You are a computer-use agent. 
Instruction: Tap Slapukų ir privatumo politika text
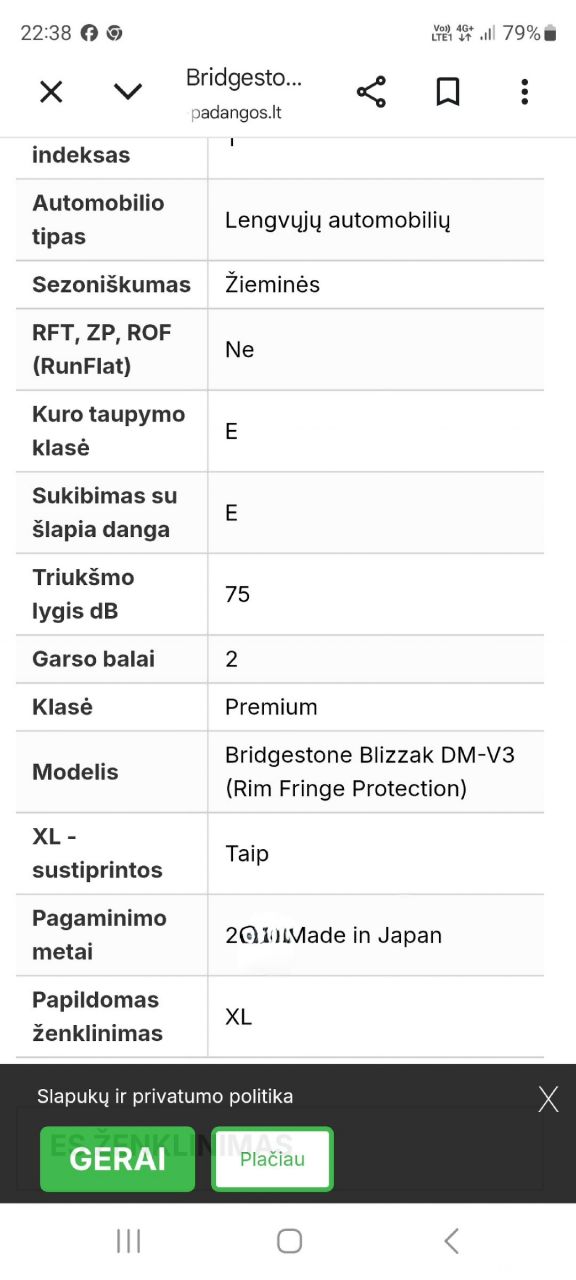(x=166, y=1096)
